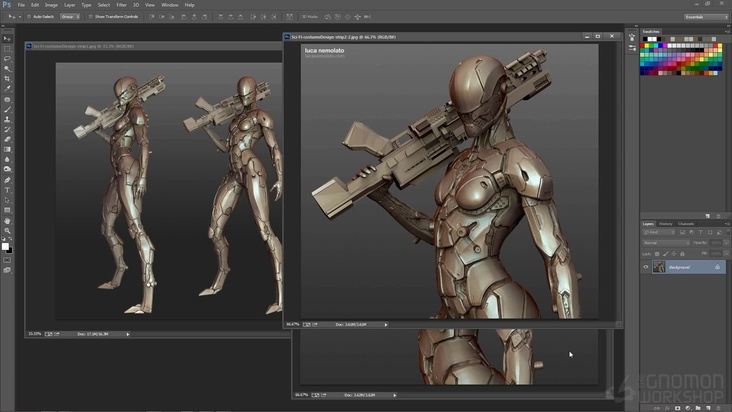Select the Rectangle shape tool
The width and height of the screenshot is (732, 412).
[x=7, y=210]
